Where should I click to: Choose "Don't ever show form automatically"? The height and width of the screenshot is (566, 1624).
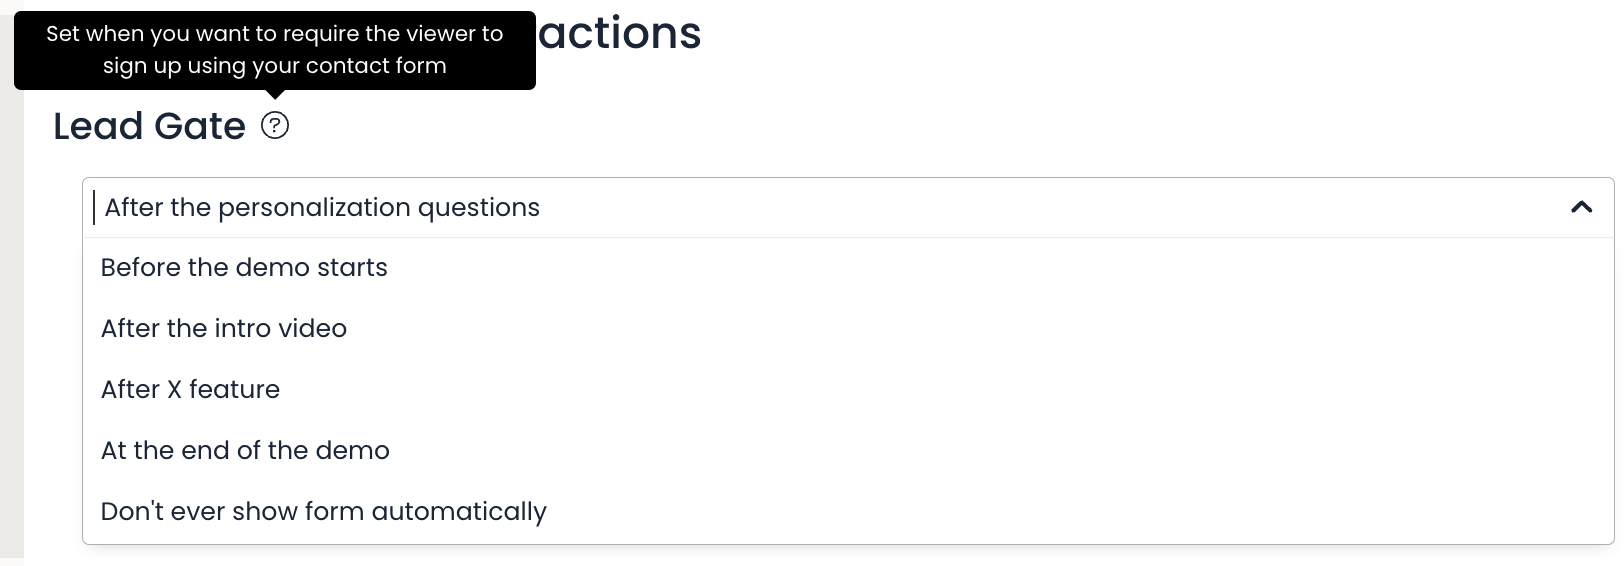(x=323, y=512)
